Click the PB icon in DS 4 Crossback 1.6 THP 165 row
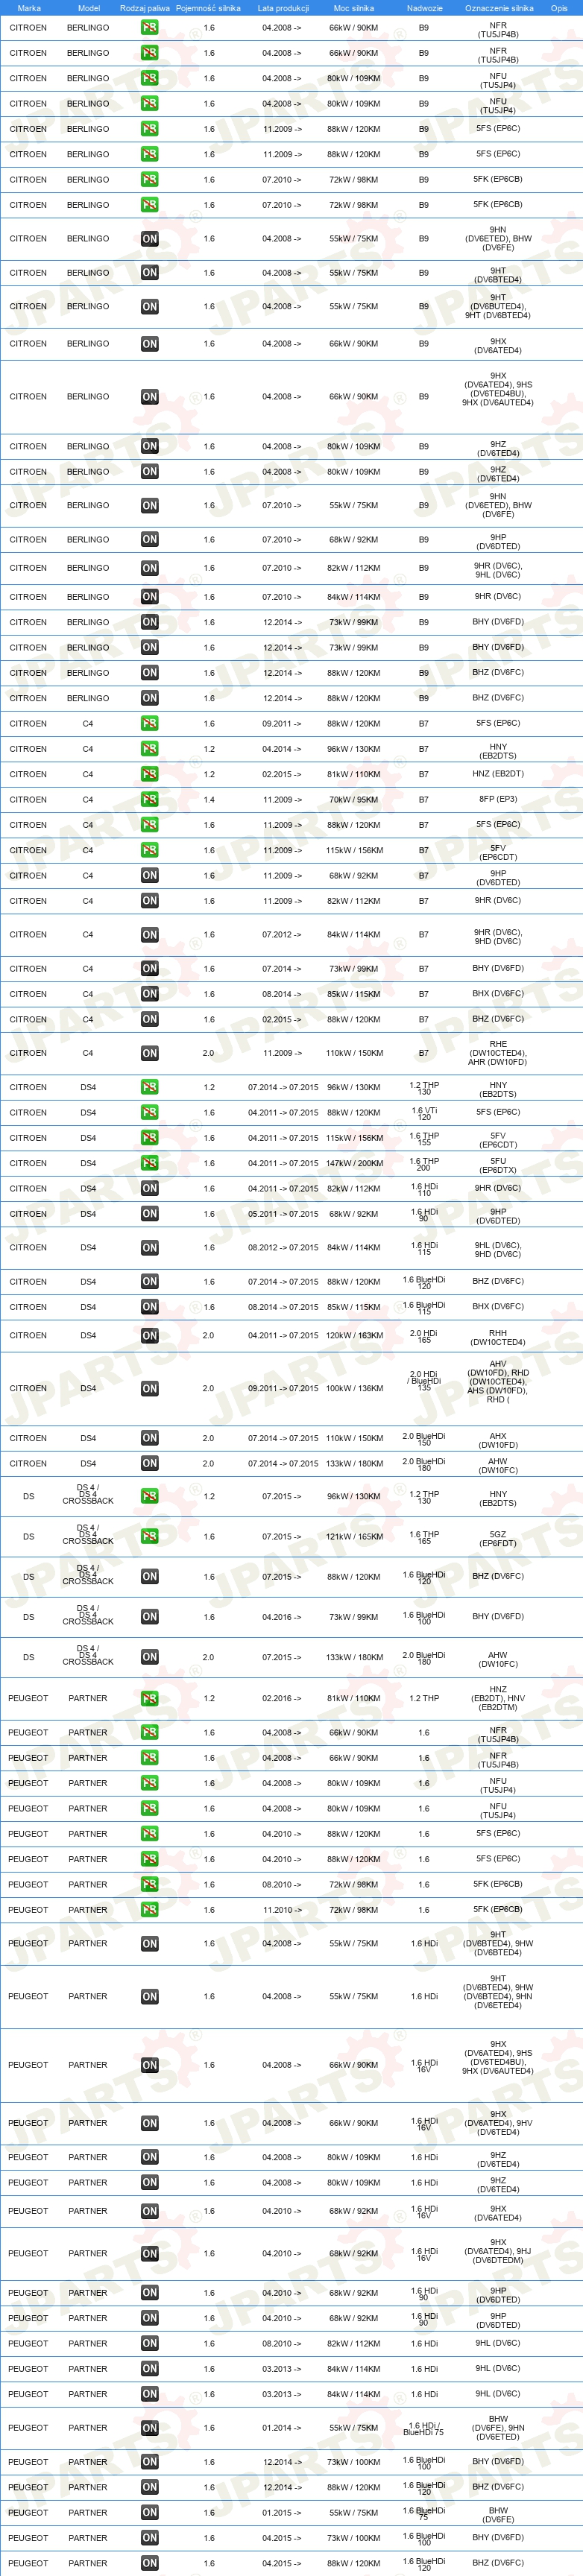This screenshot has width=583, height=2576. coord(149,1537)
